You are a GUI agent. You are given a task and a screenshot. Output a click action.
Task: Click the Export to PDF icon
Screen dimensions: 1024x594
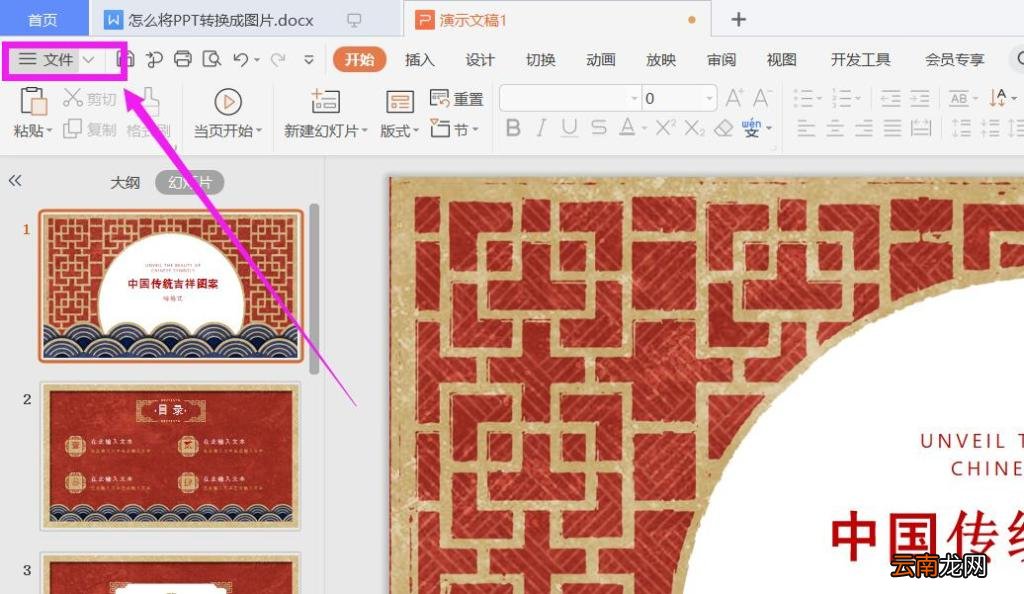[154, 59]
